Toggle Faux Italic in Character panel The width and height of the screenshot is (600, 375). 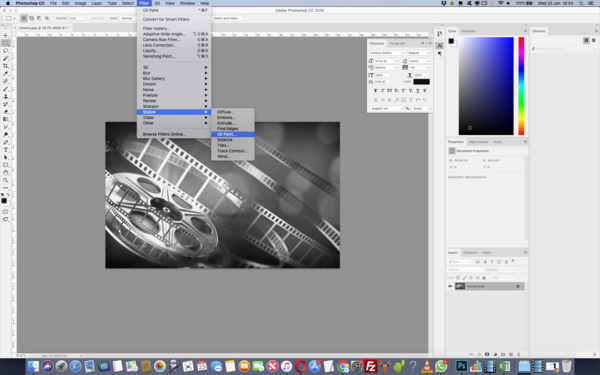[382, 91]
